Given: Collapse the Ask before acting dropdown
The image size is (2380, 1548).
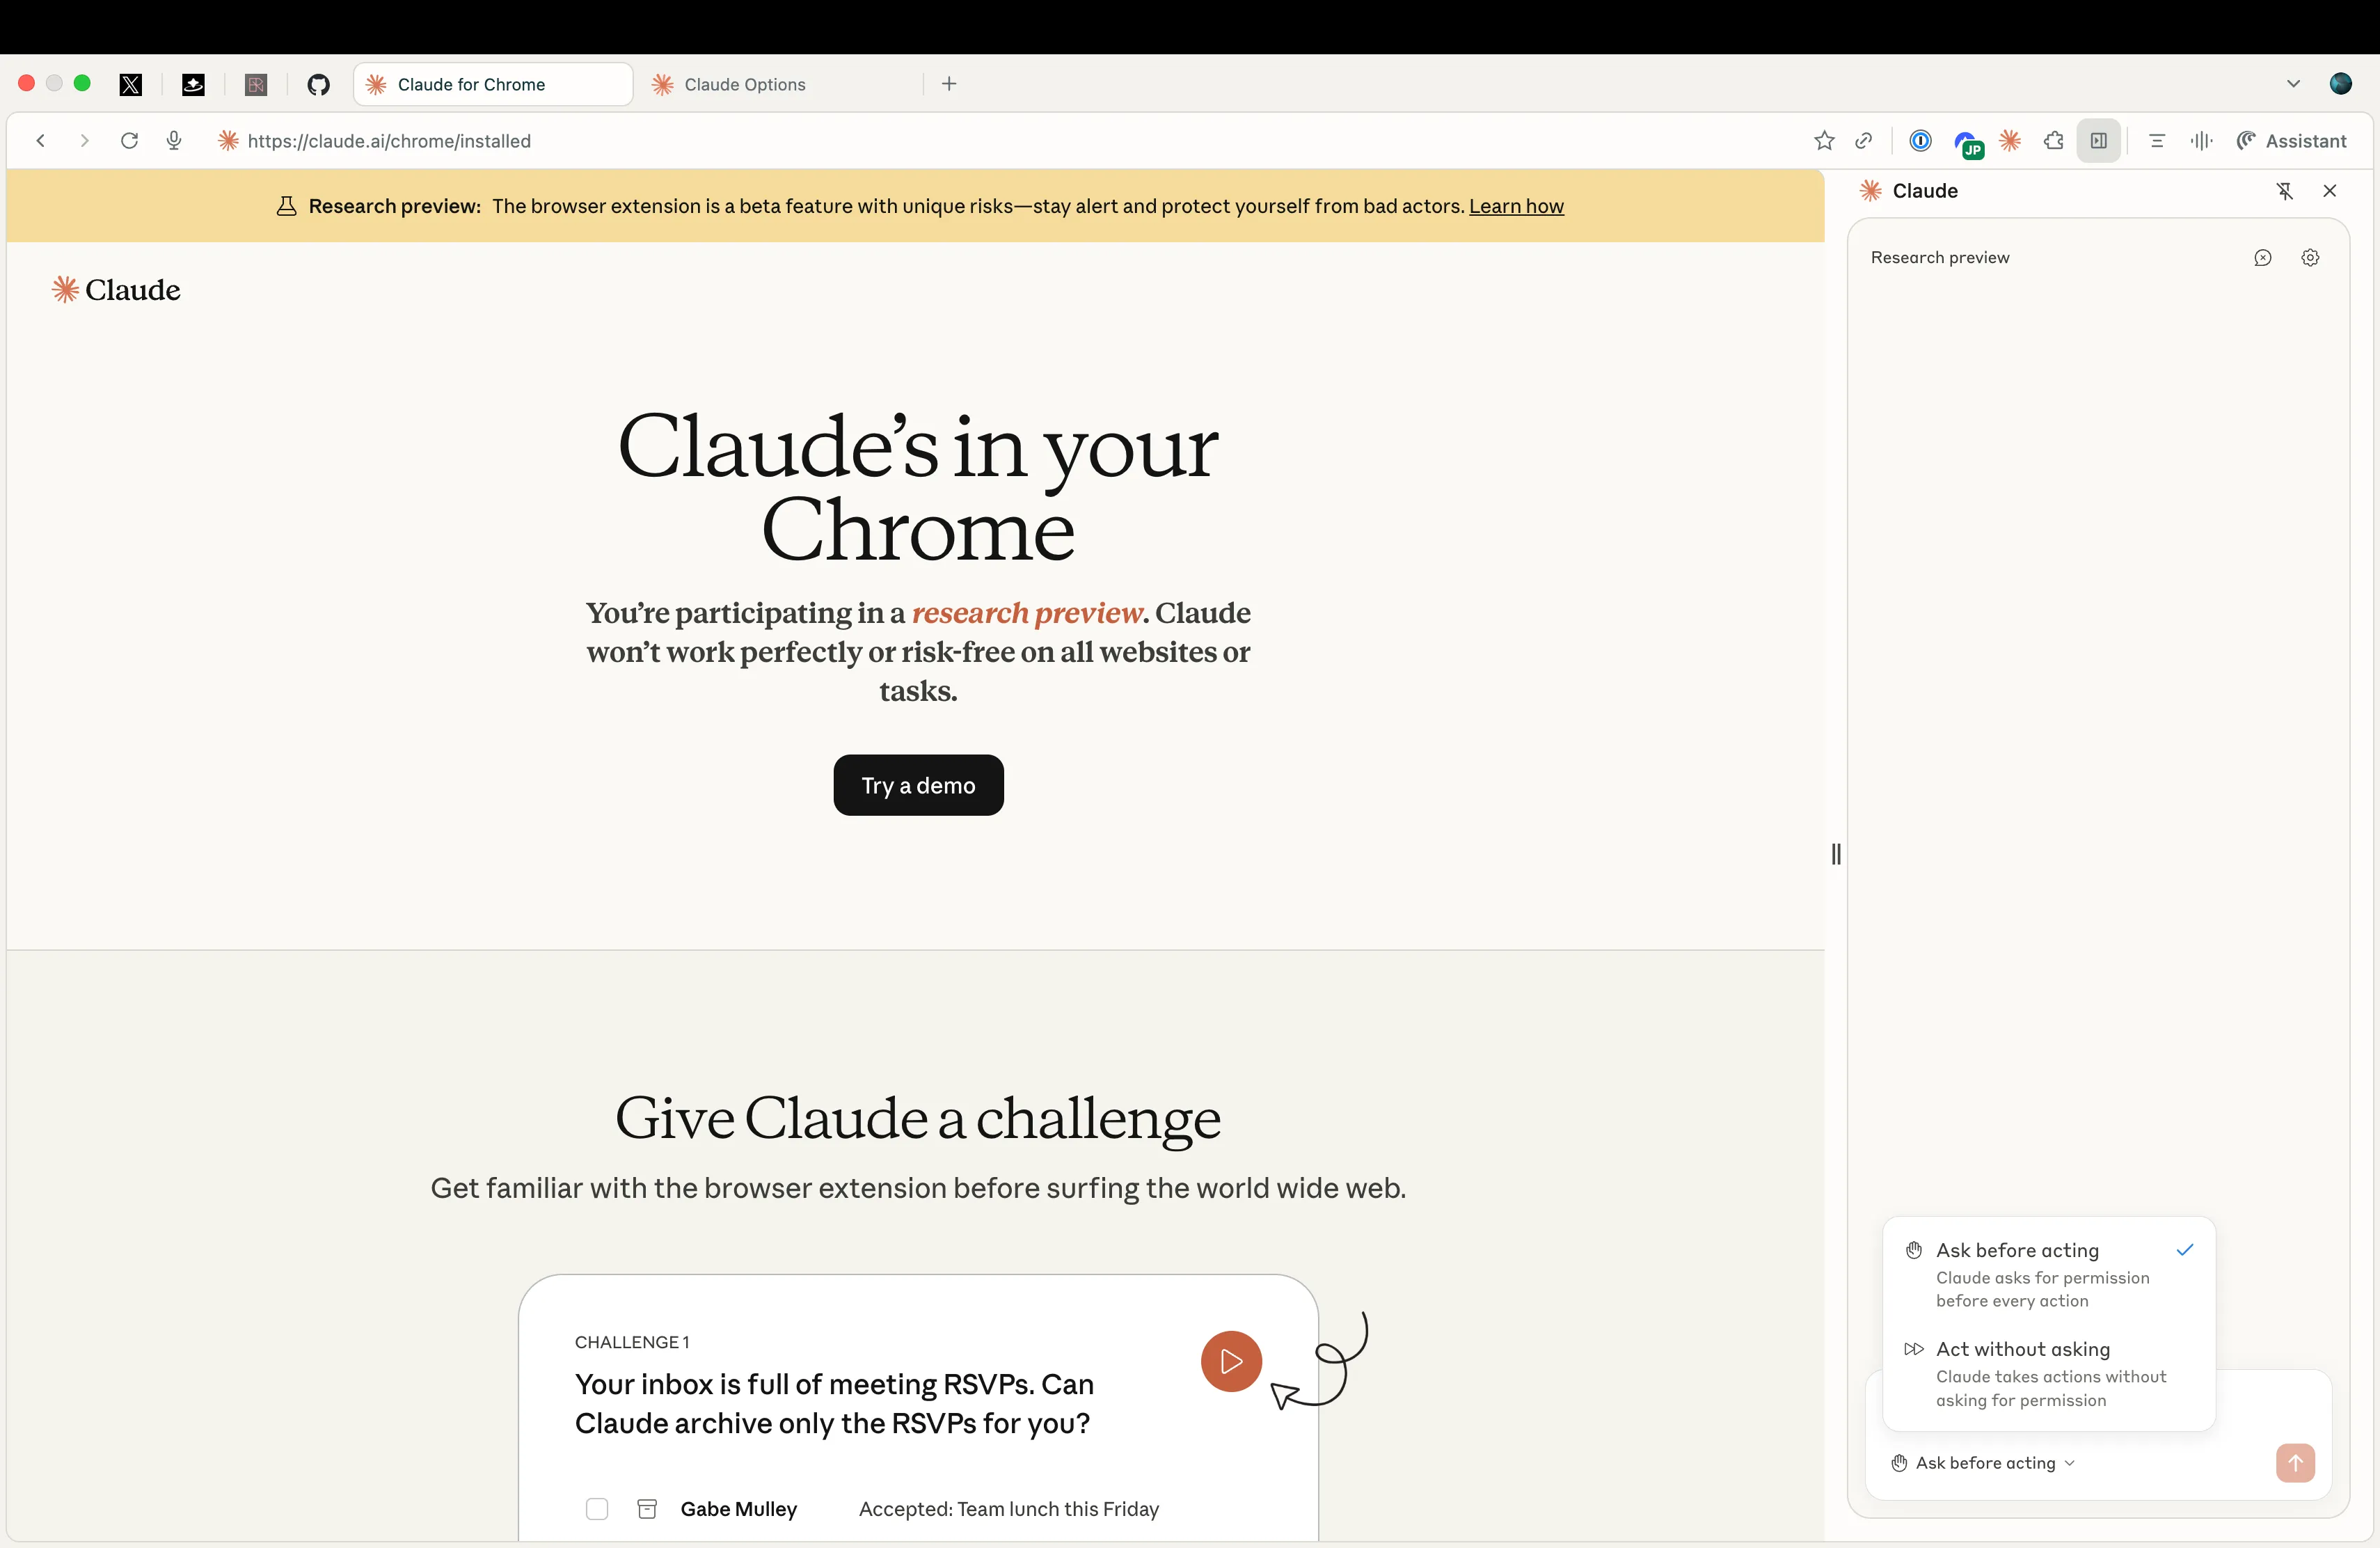Looking at the screenshot, I should pos(1984,1463).
